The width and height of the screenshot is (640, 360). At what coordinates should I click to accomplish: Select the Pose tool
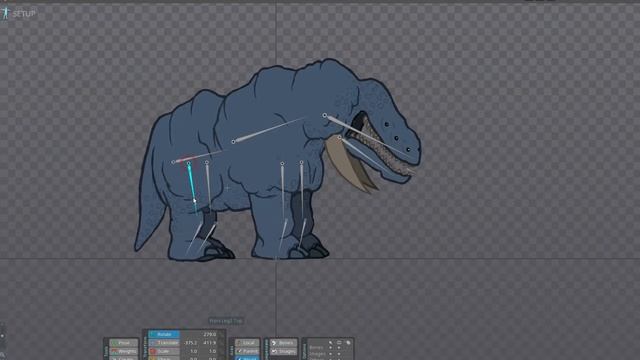[x=124, y=343]
